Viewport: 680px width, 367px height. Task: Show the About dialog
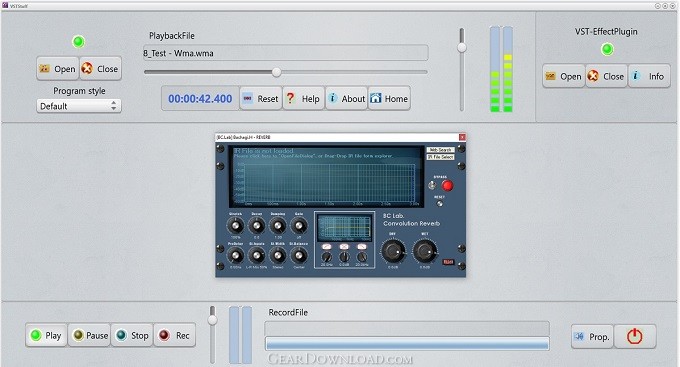click(x=346, y=98)
